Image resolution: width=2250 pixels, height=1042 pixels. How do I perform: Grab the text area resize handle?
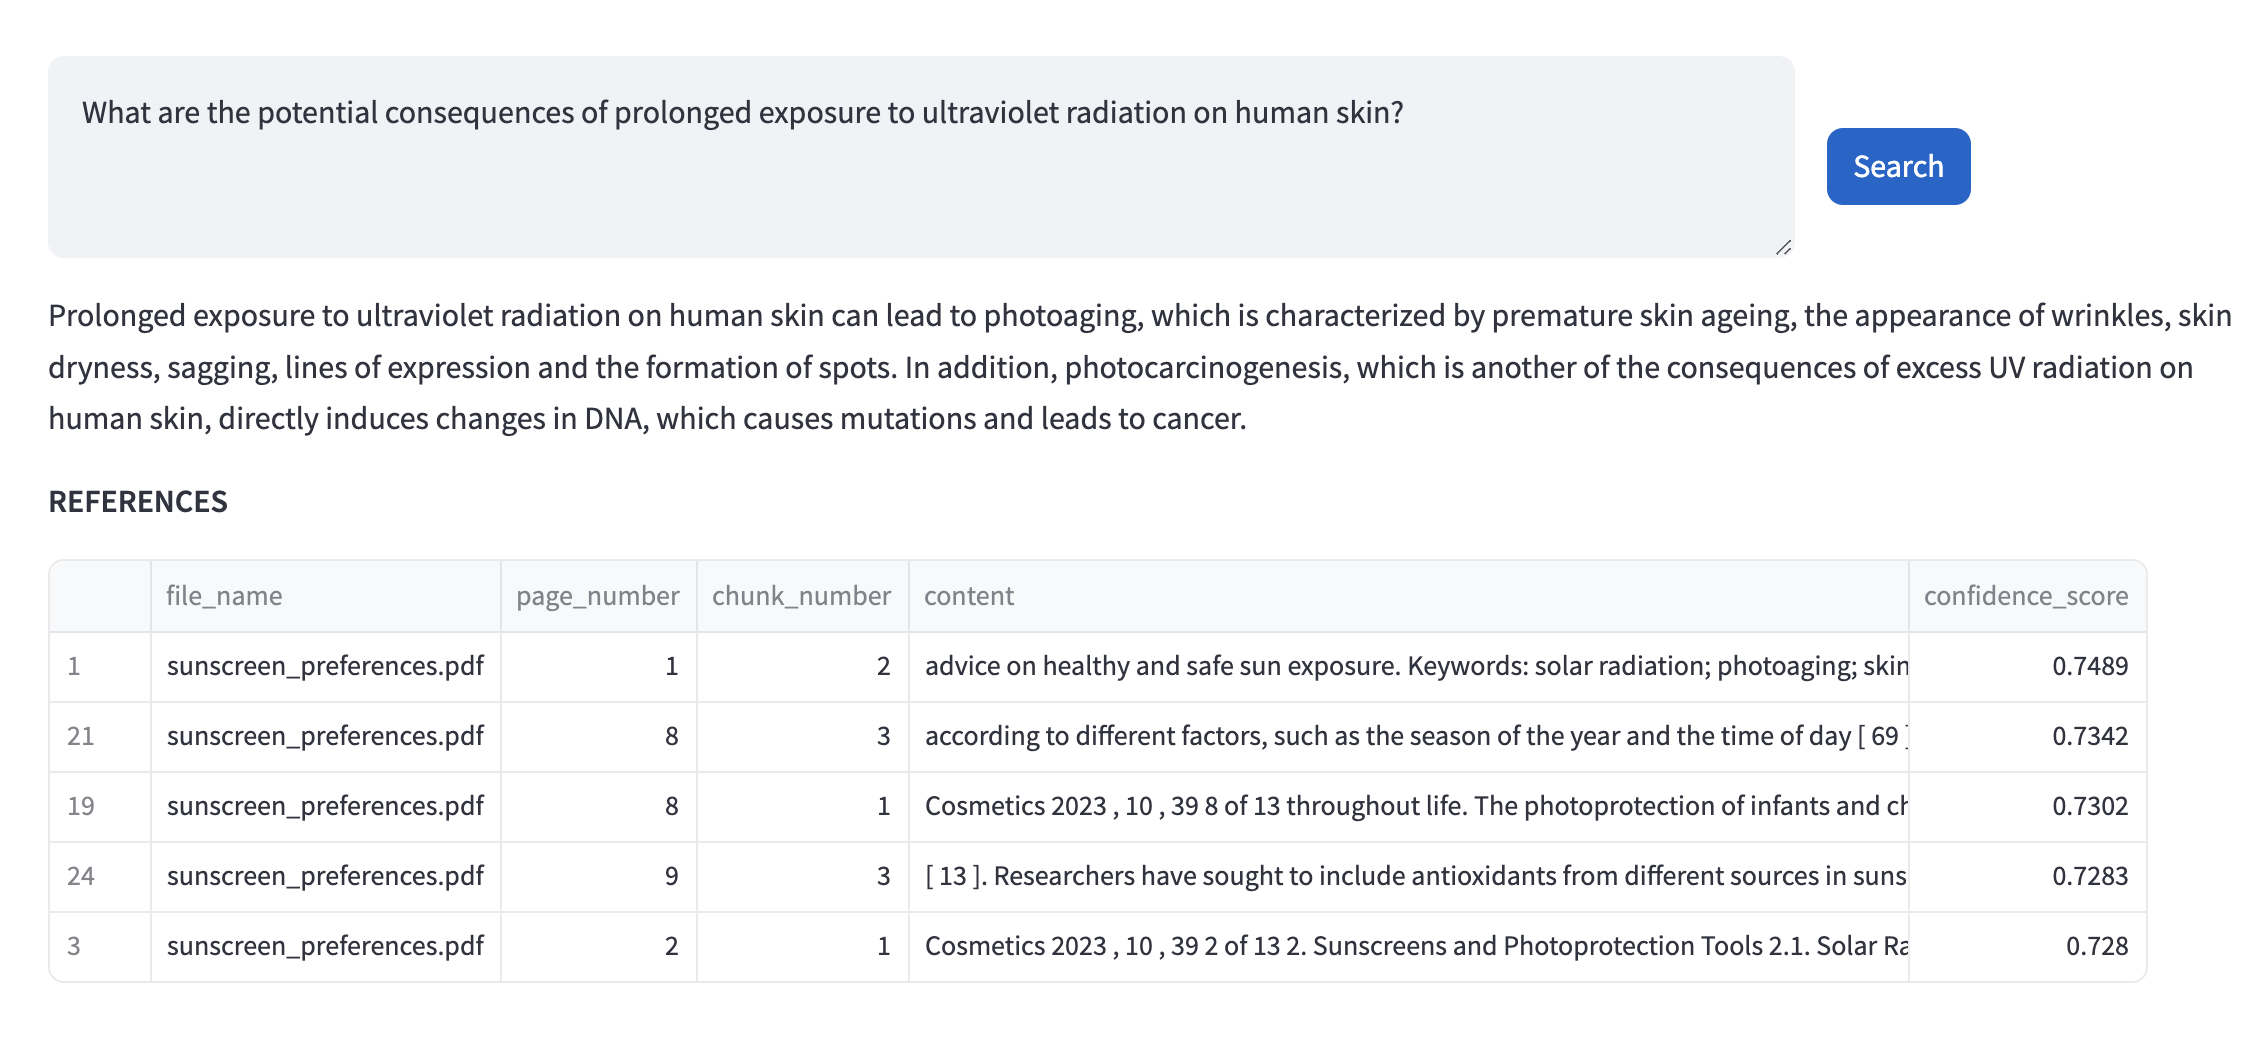[x=1783, y=247]
